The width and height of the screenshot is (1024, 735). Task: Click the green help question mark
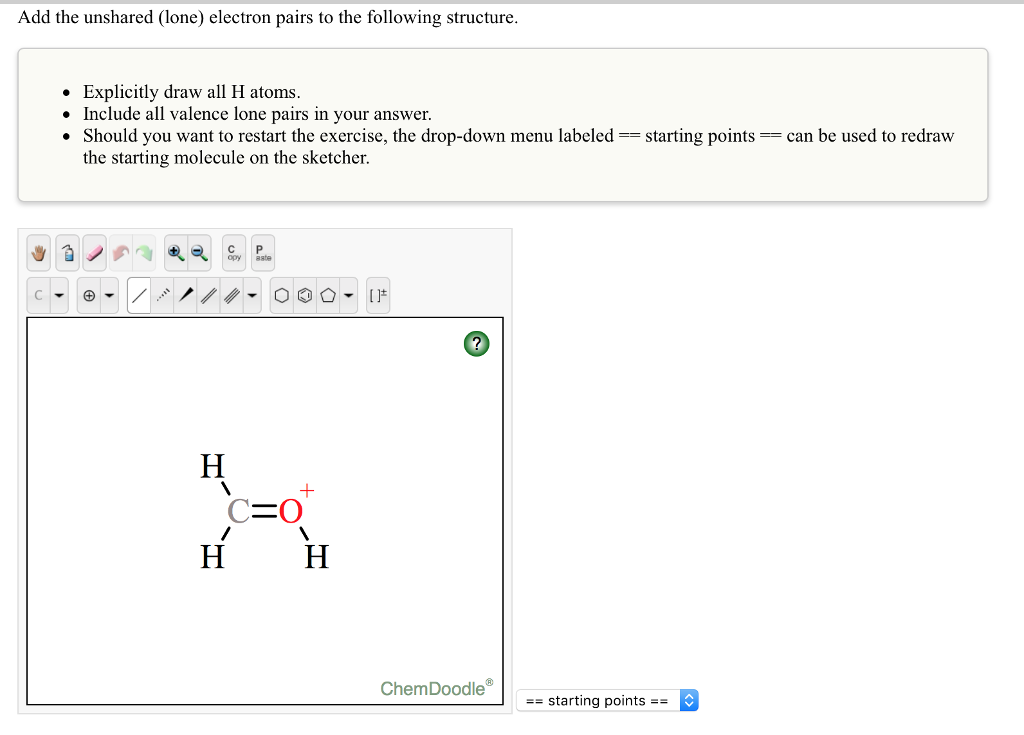pos(477,344)
